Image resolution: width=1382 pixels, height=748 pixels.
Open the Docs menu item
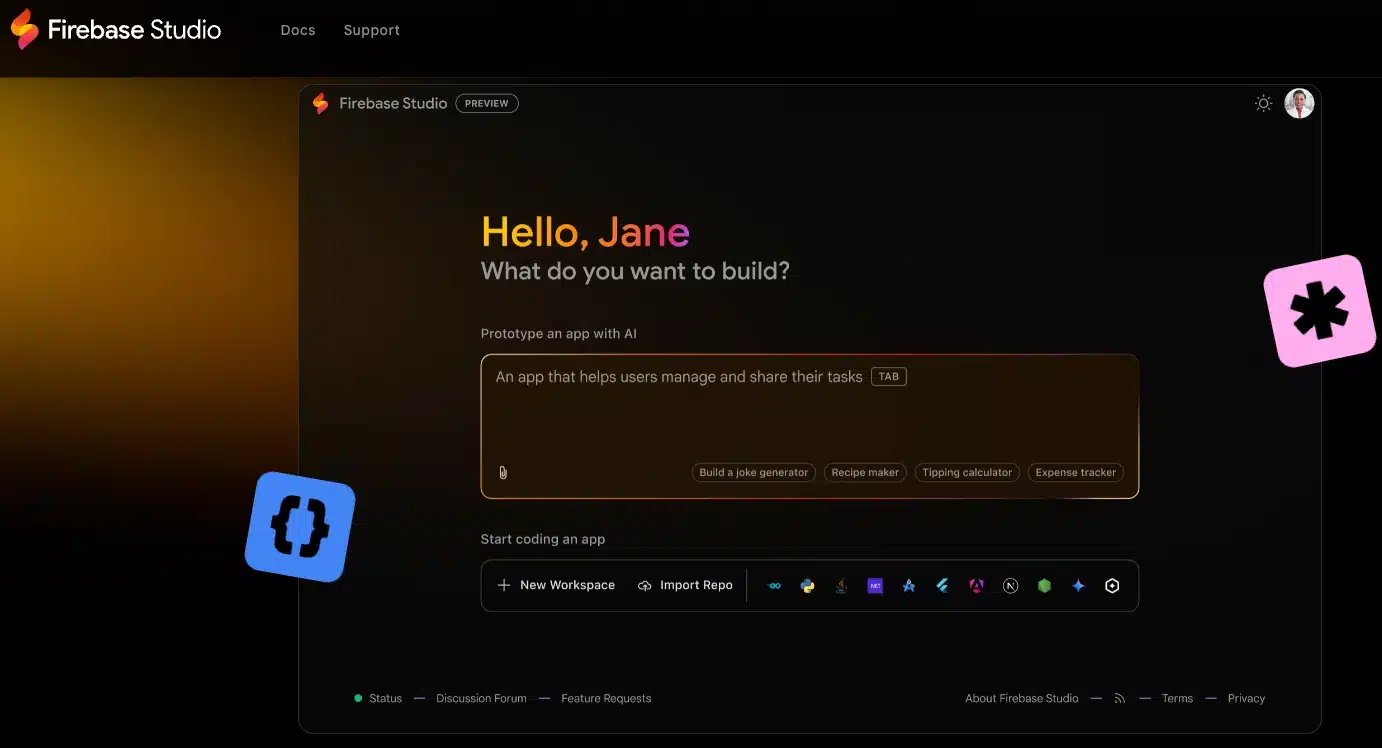pos(297,30)
